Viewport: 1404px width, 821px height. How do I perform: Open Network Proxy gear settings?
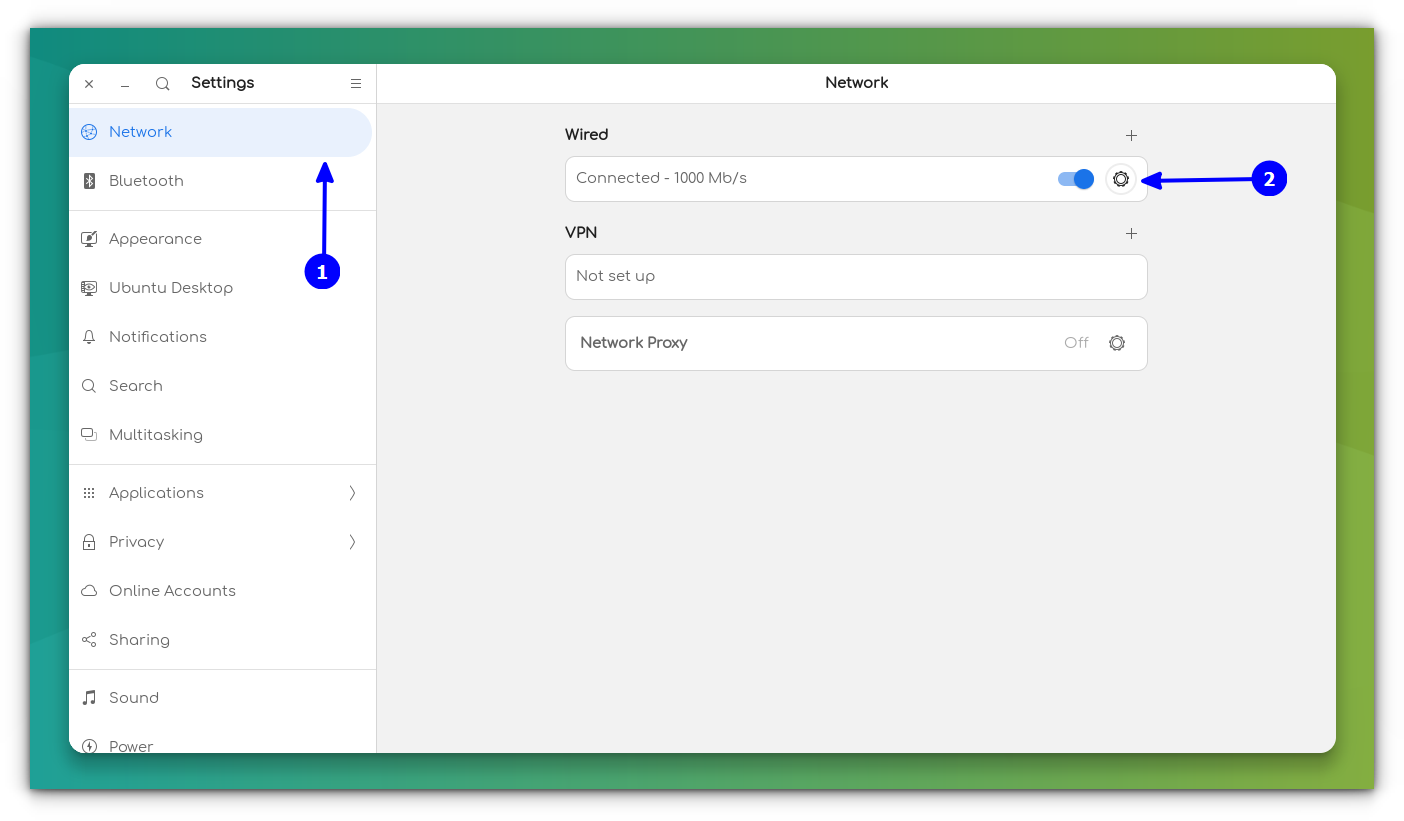[x=1117, y=343]
